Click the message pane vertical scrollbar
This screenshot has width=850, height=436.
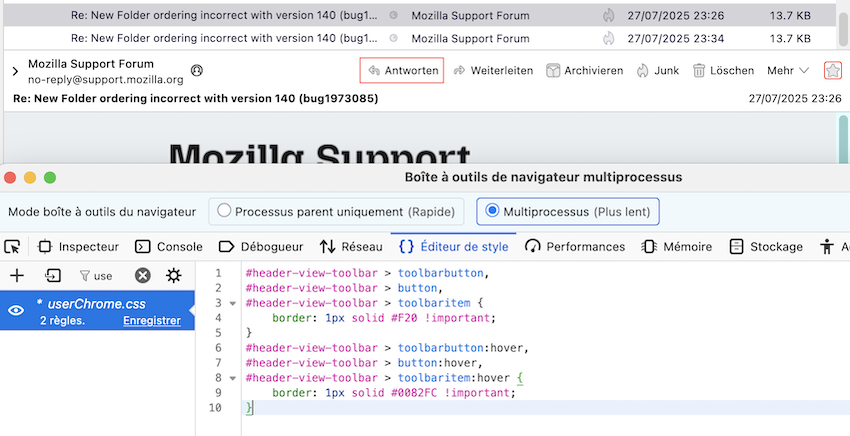[x=843, y=140]
